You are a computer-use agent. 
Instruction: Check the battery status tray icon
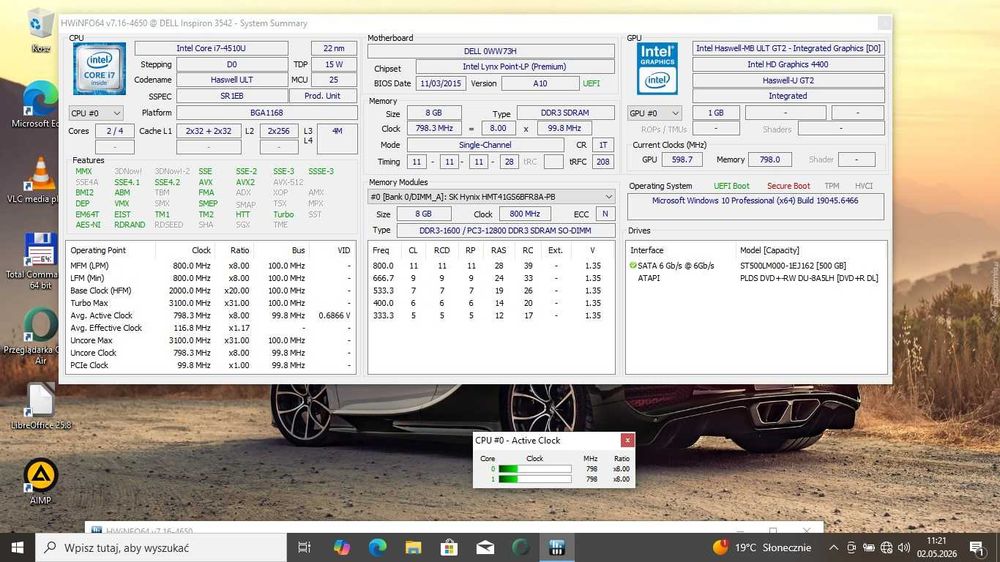869,547
